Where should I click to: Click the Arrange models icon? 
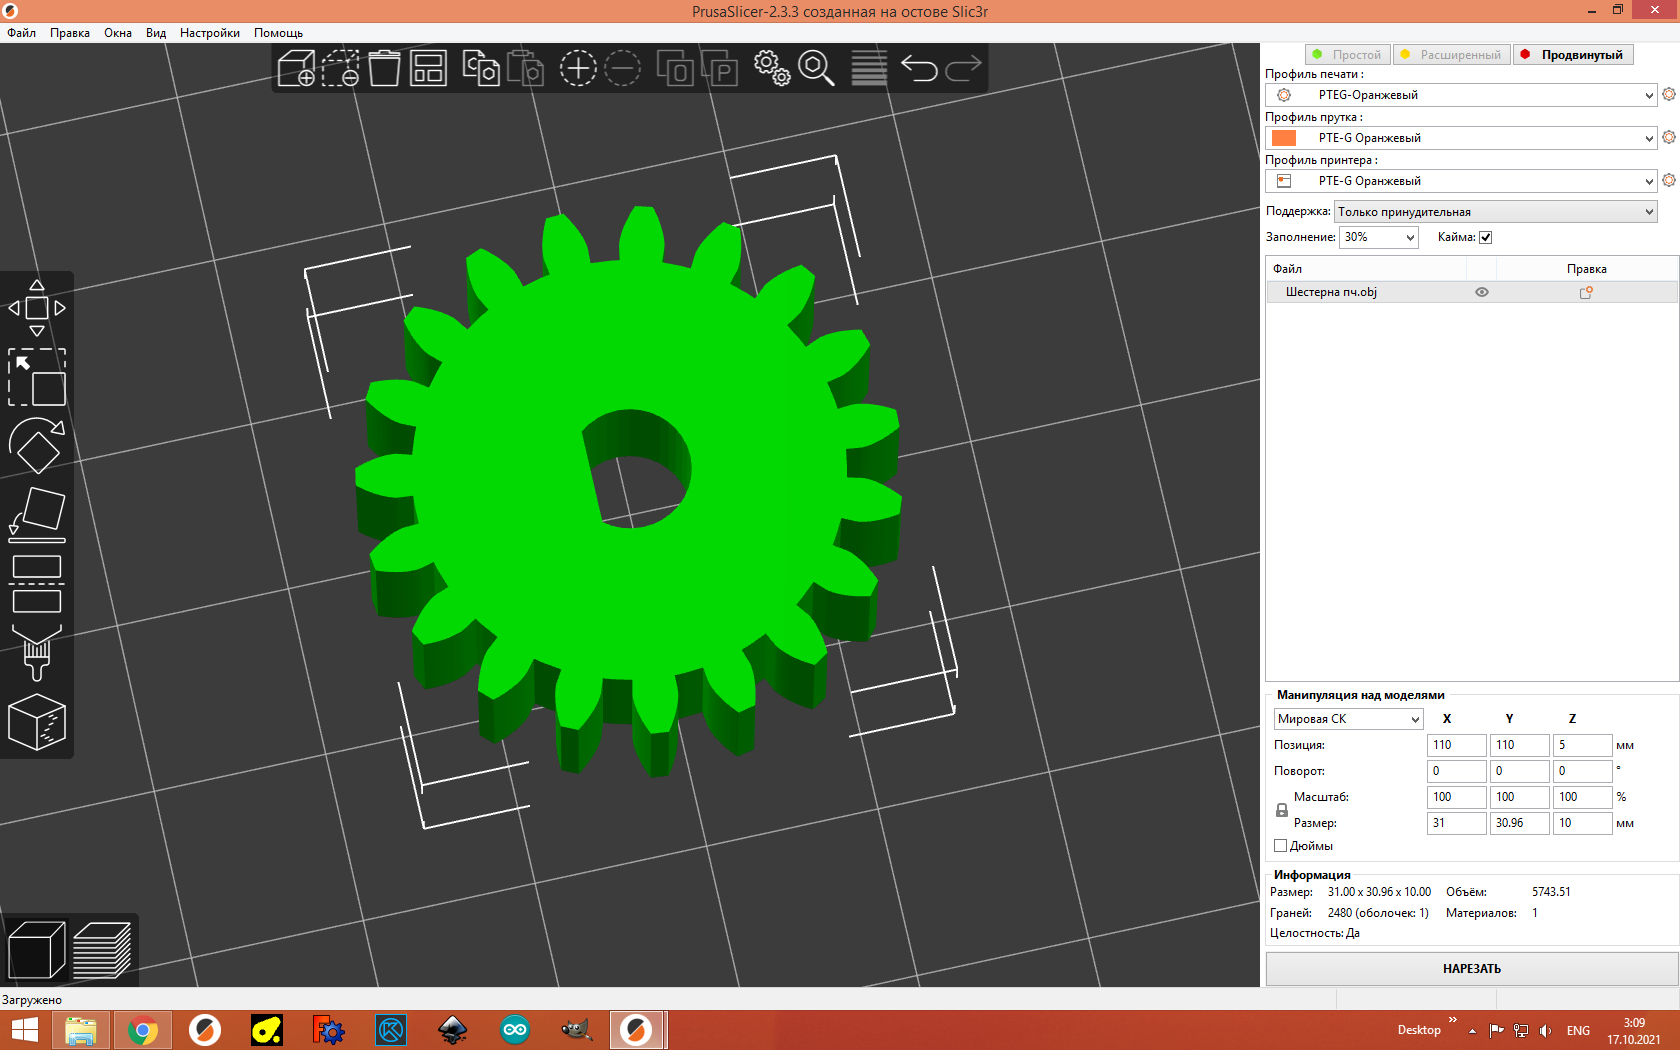pyautogui.click(x=428, y=68)
